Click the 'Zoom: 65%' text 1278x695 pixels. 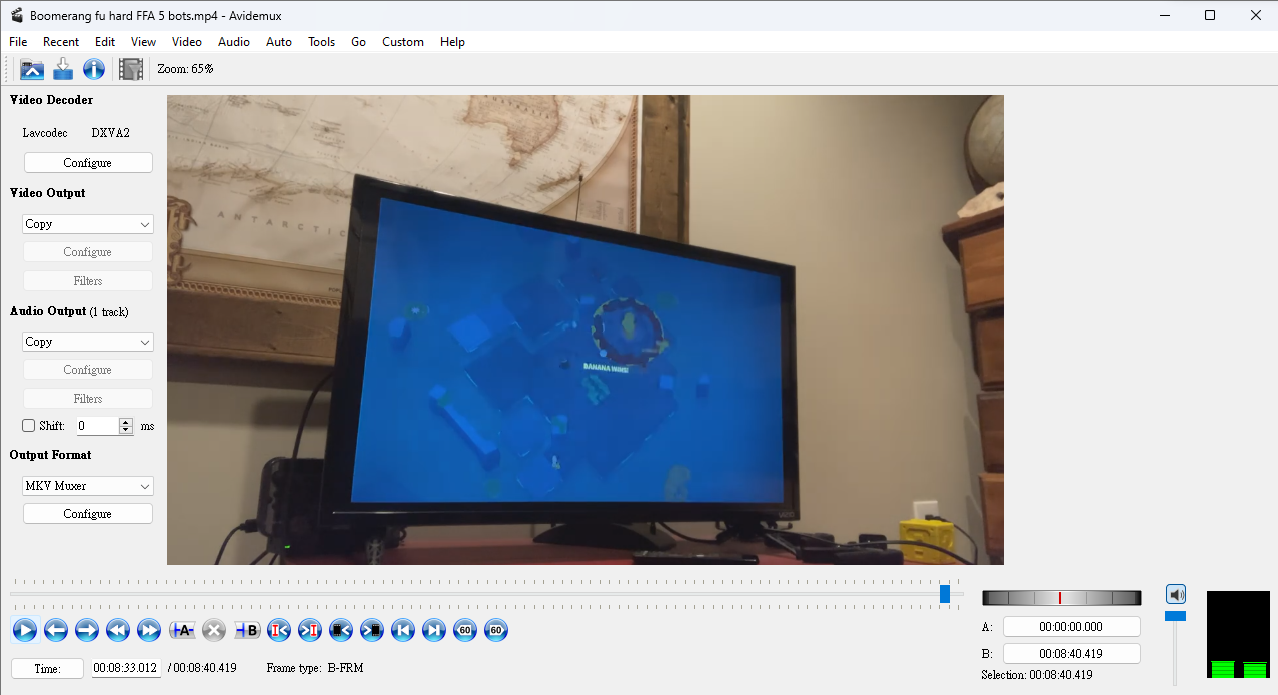(x=185, y=69)
